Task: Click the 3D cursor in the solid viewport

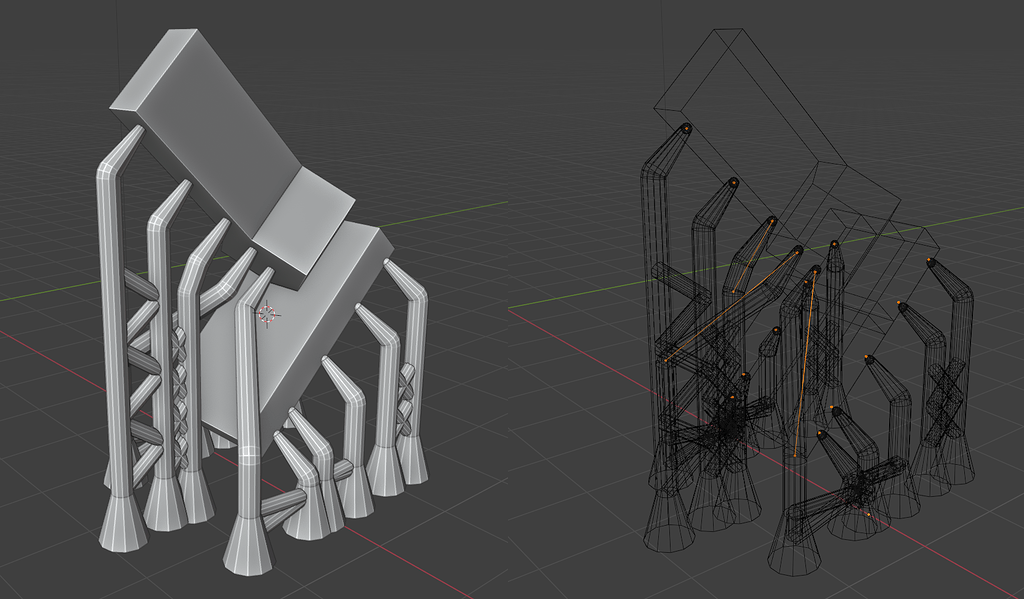Action: click(268, 314)
